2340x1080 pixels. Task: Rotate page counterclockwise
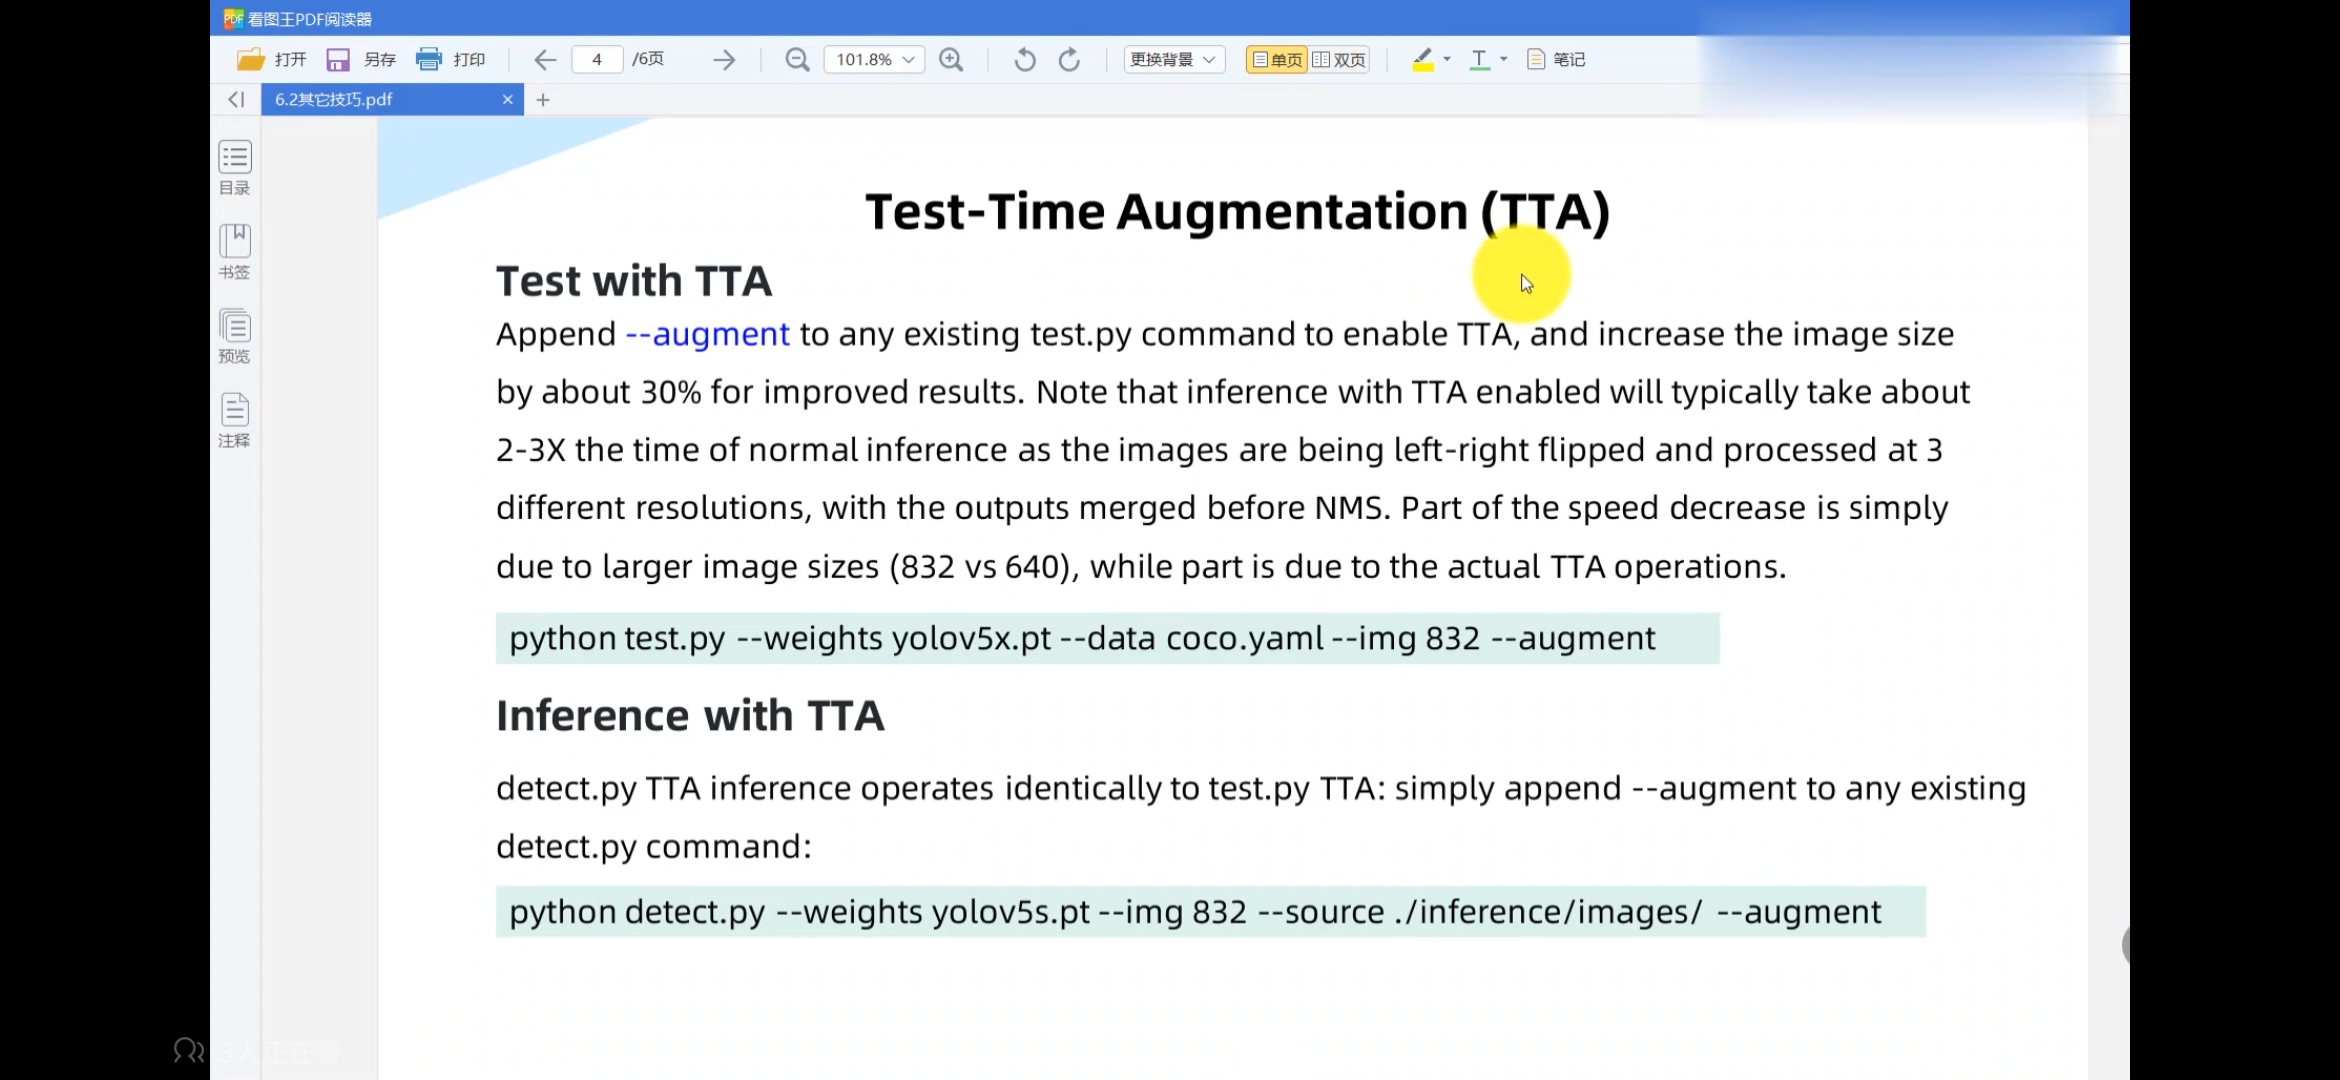(x=1024, y=60)
